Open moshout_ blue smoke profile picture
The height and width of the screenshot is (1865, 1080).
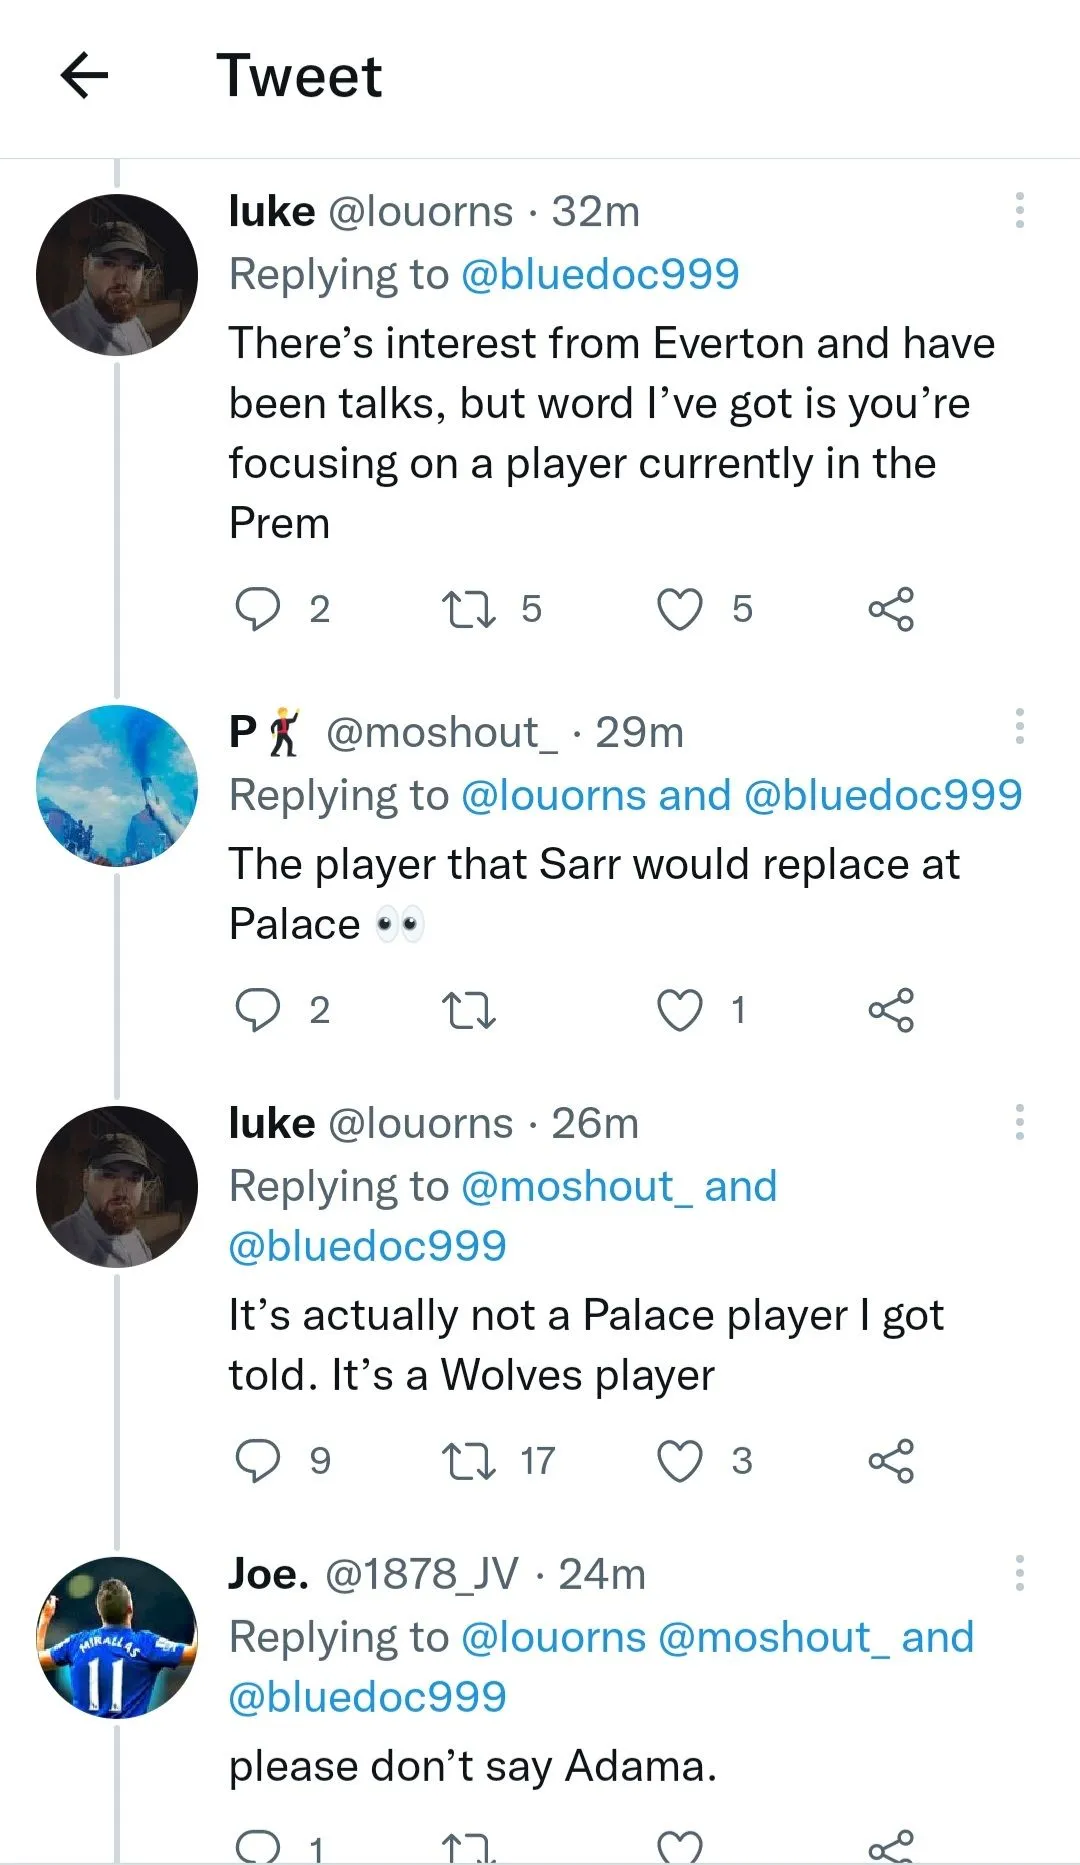click(117, 786)
